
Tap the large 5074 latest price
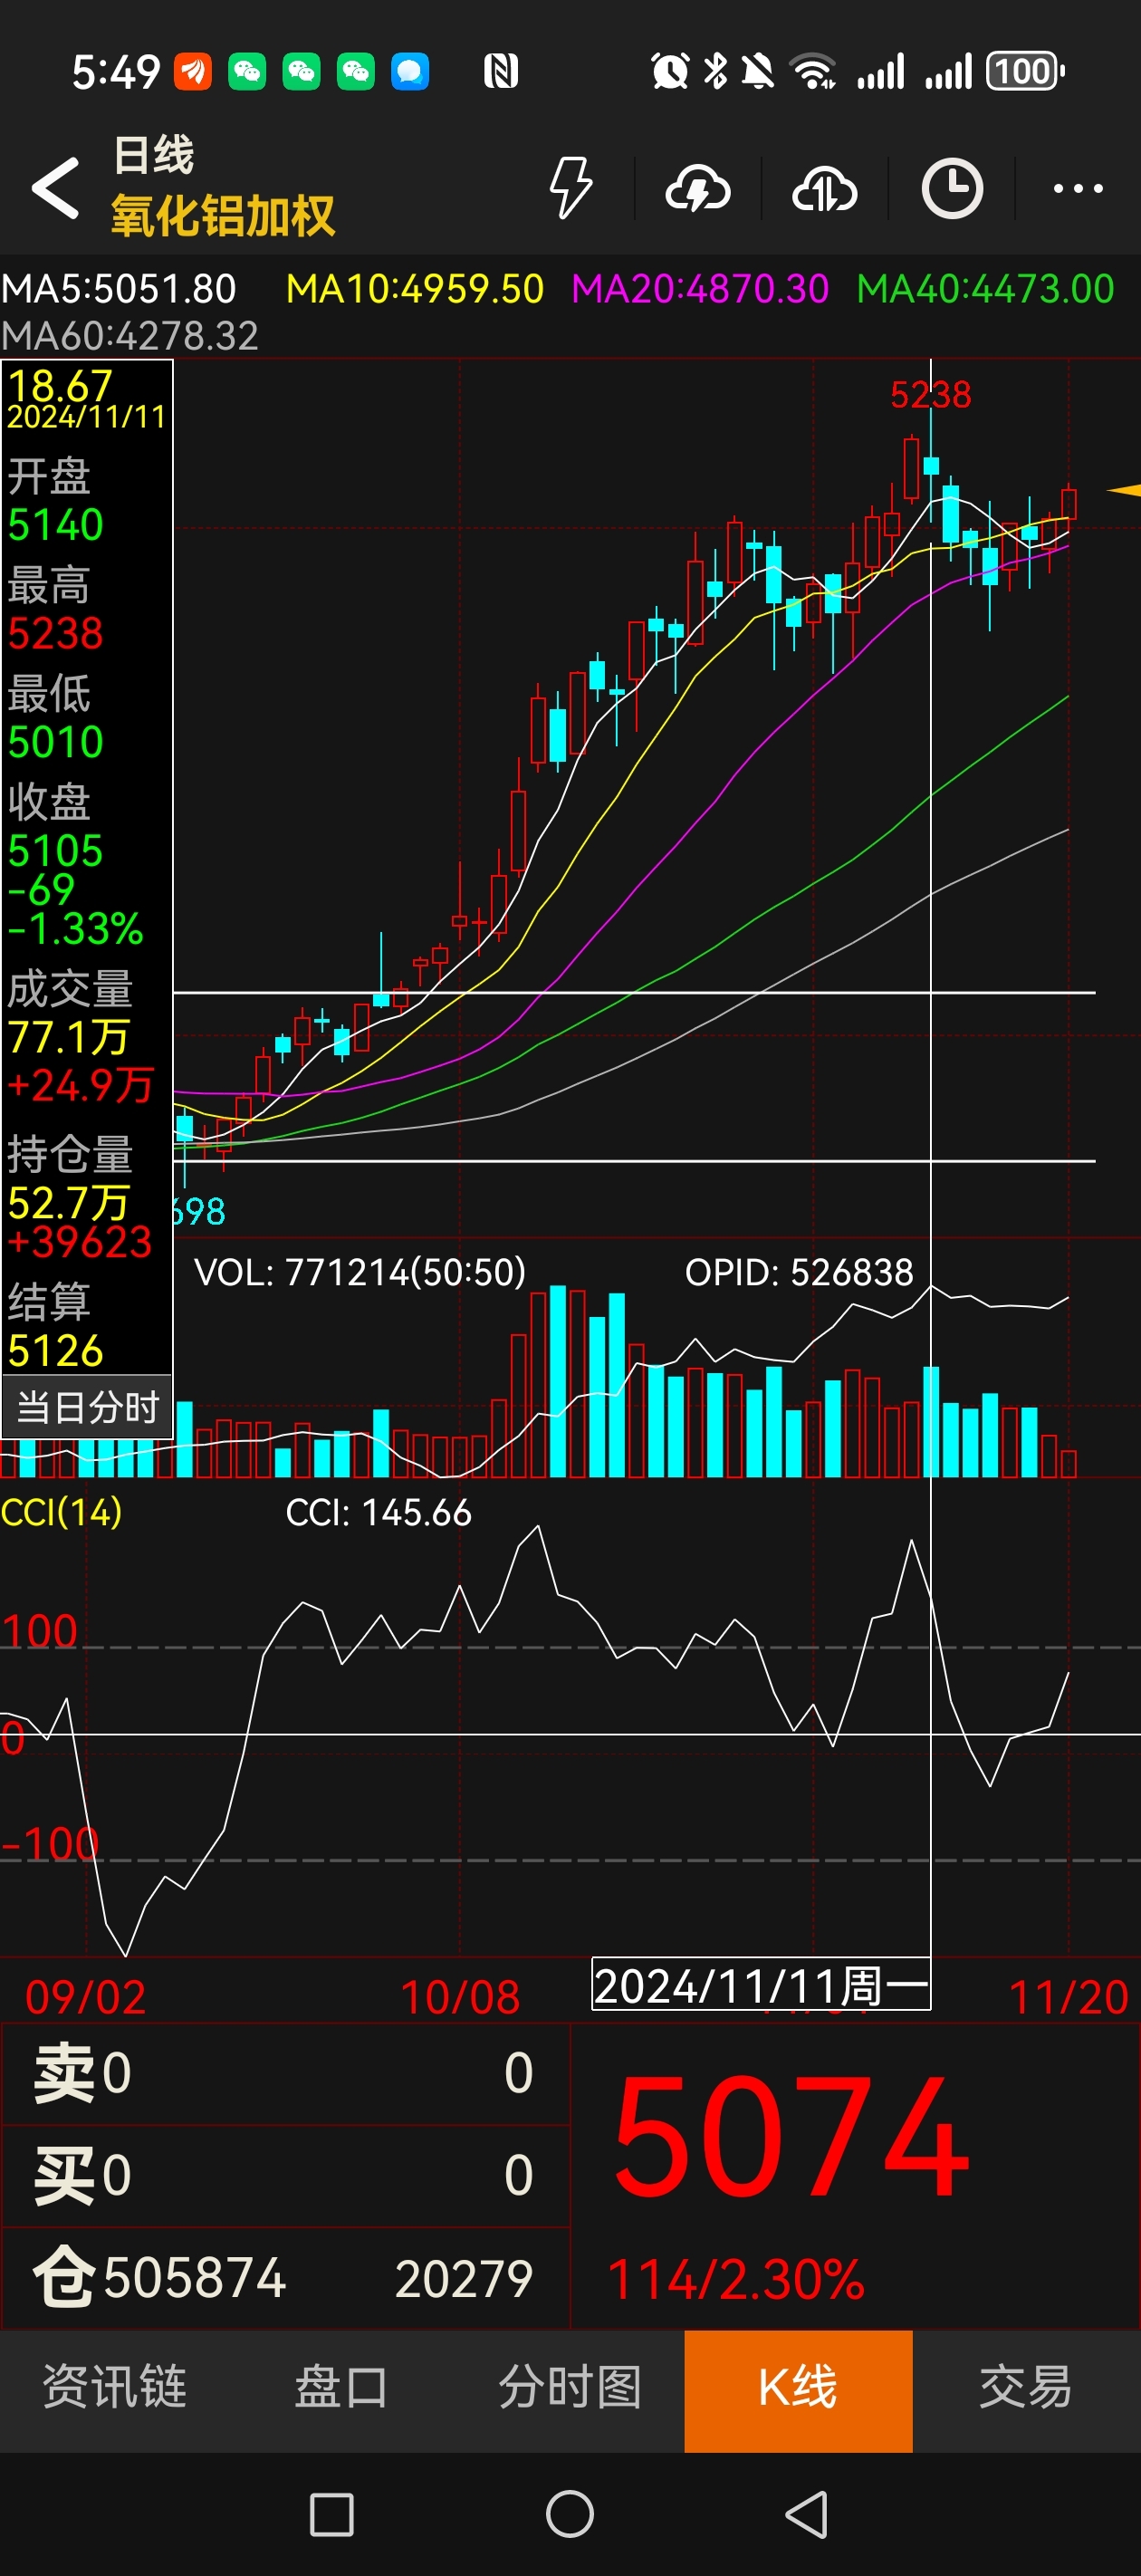790,2136
